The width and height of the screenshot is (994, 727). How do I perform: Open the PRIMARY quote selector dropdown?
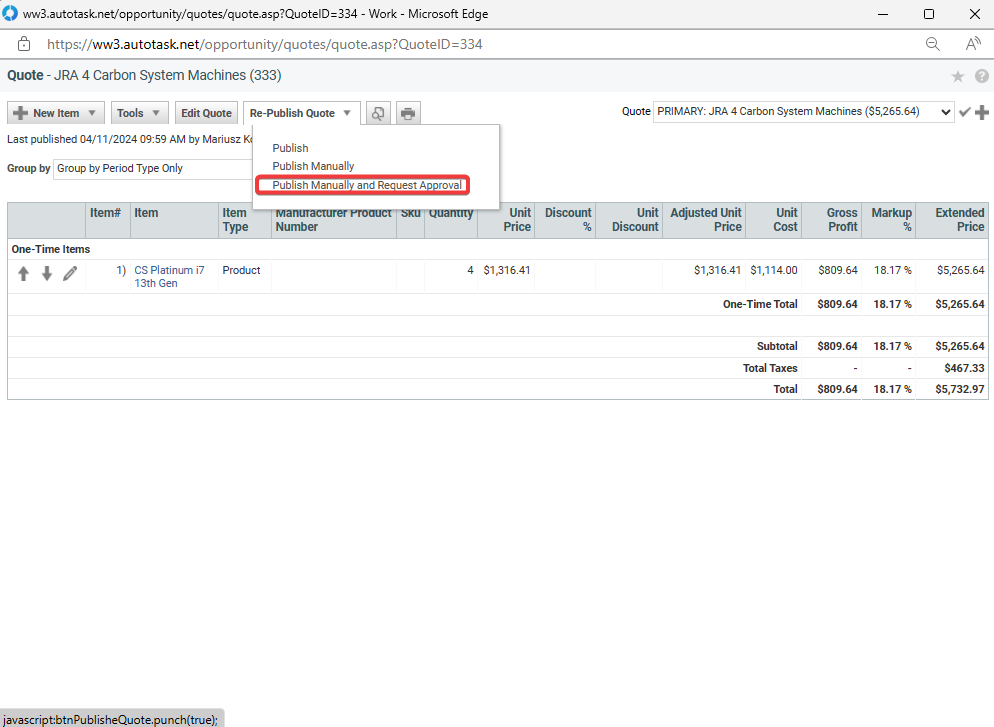click(803, 112)
